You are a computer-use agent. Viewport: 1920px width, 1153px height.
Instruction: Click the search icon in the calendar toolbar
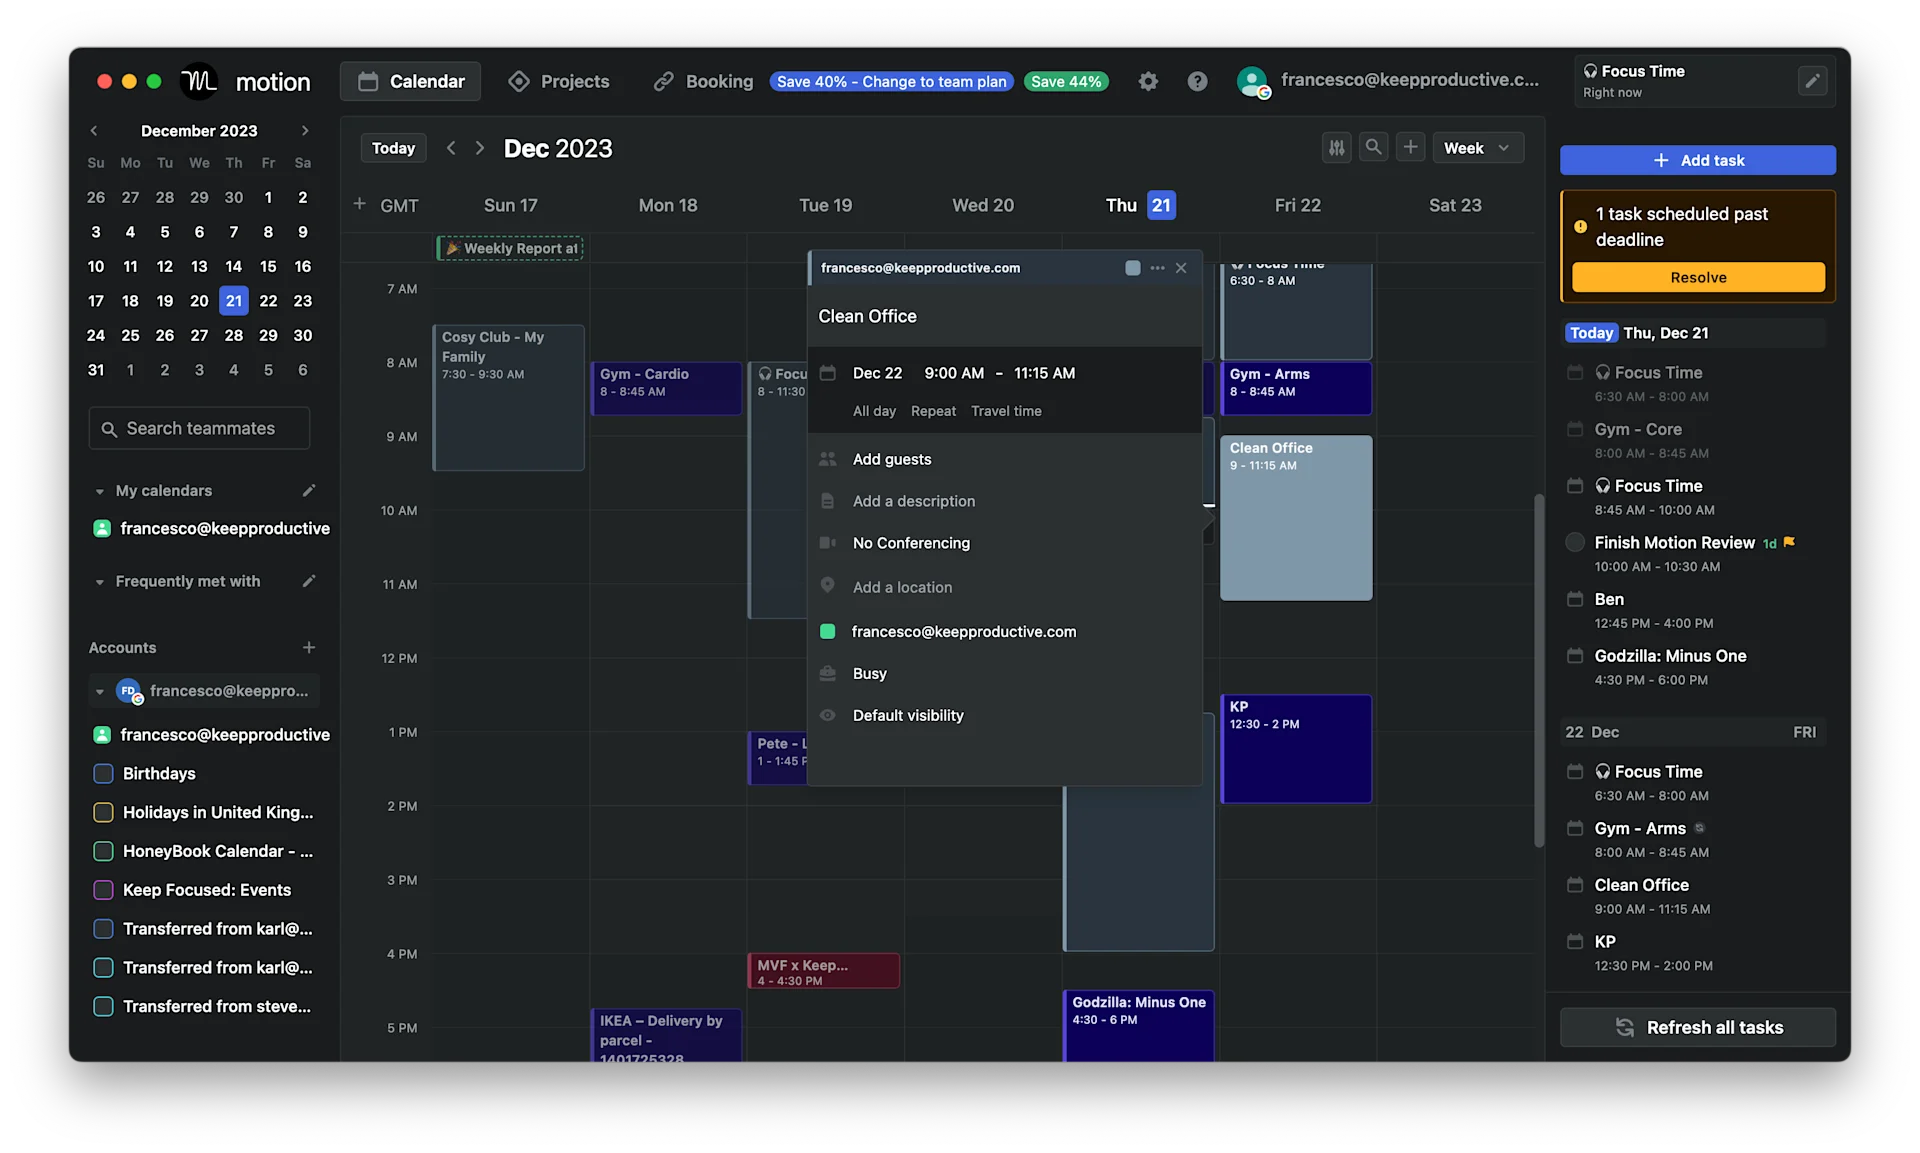[x=1374, y=147]
